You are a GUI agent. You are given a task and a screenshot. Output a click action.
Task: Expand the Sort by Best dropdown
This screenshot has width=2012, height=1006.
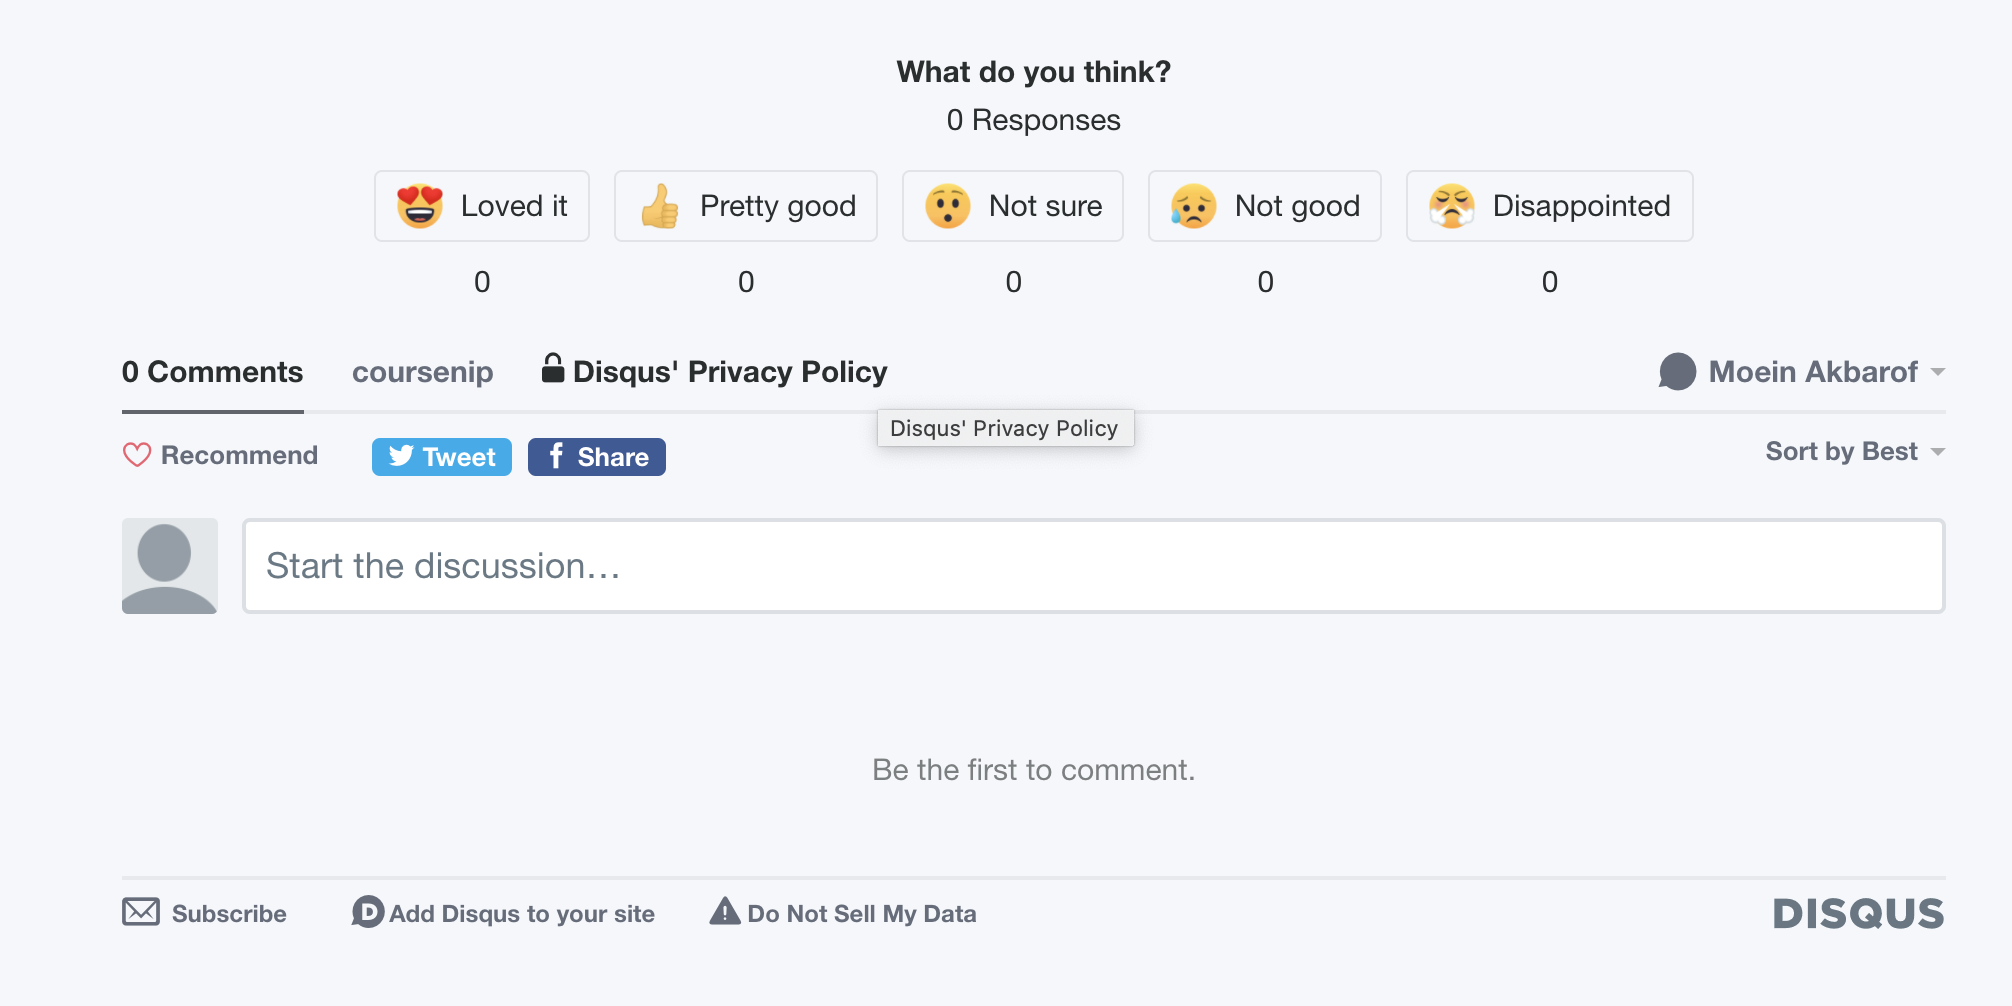point(1854,452)
